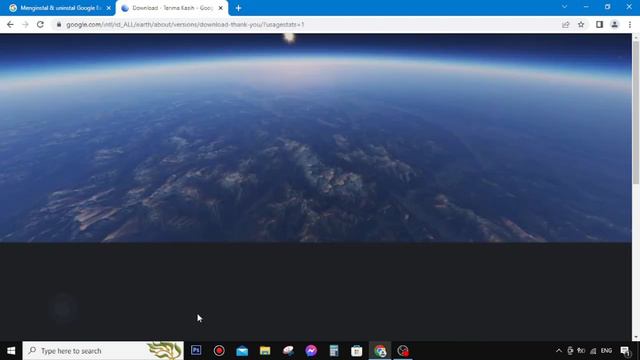Open the Chrome side panel
This screenshot has height=360, width=640.
coord(599,24)
